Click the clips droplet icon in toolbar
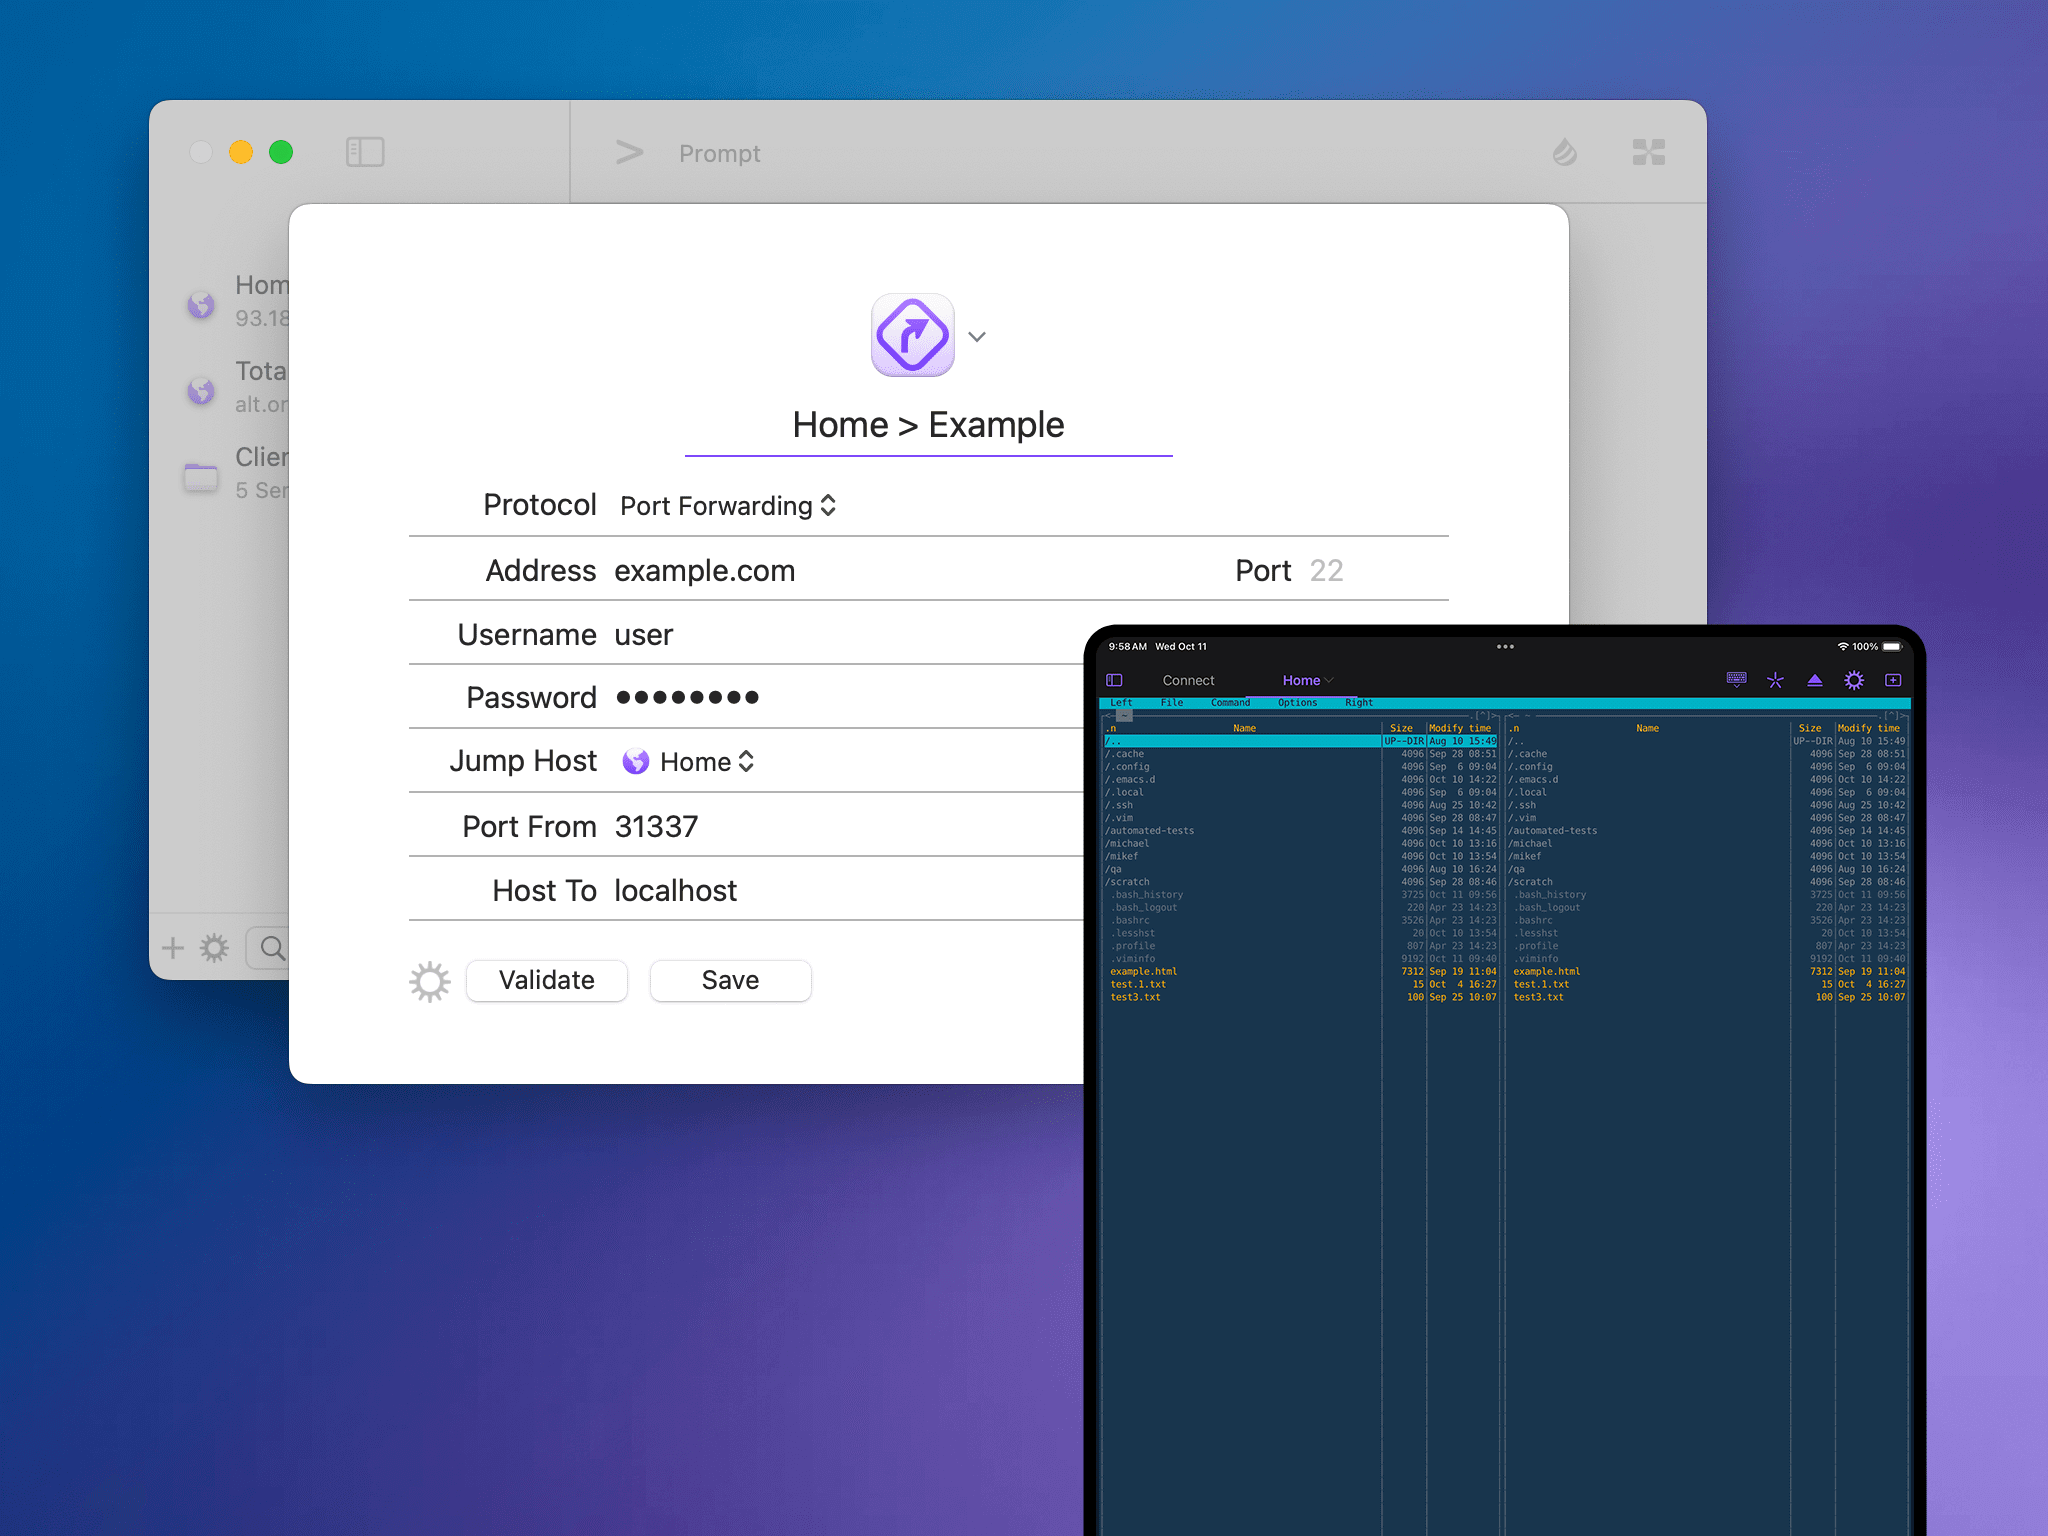The width and height of the screenshot is (2048, 1536). pos(1564,152)
